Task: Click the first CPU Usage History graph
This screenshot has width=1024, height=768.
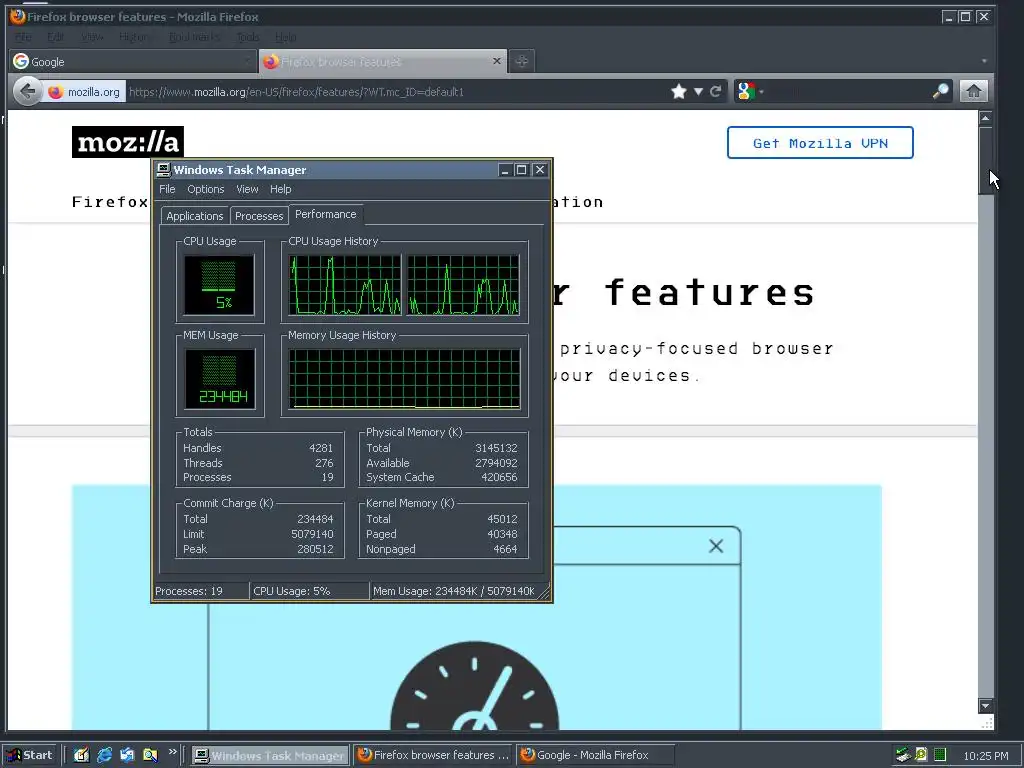Action: tap(345, 285)
